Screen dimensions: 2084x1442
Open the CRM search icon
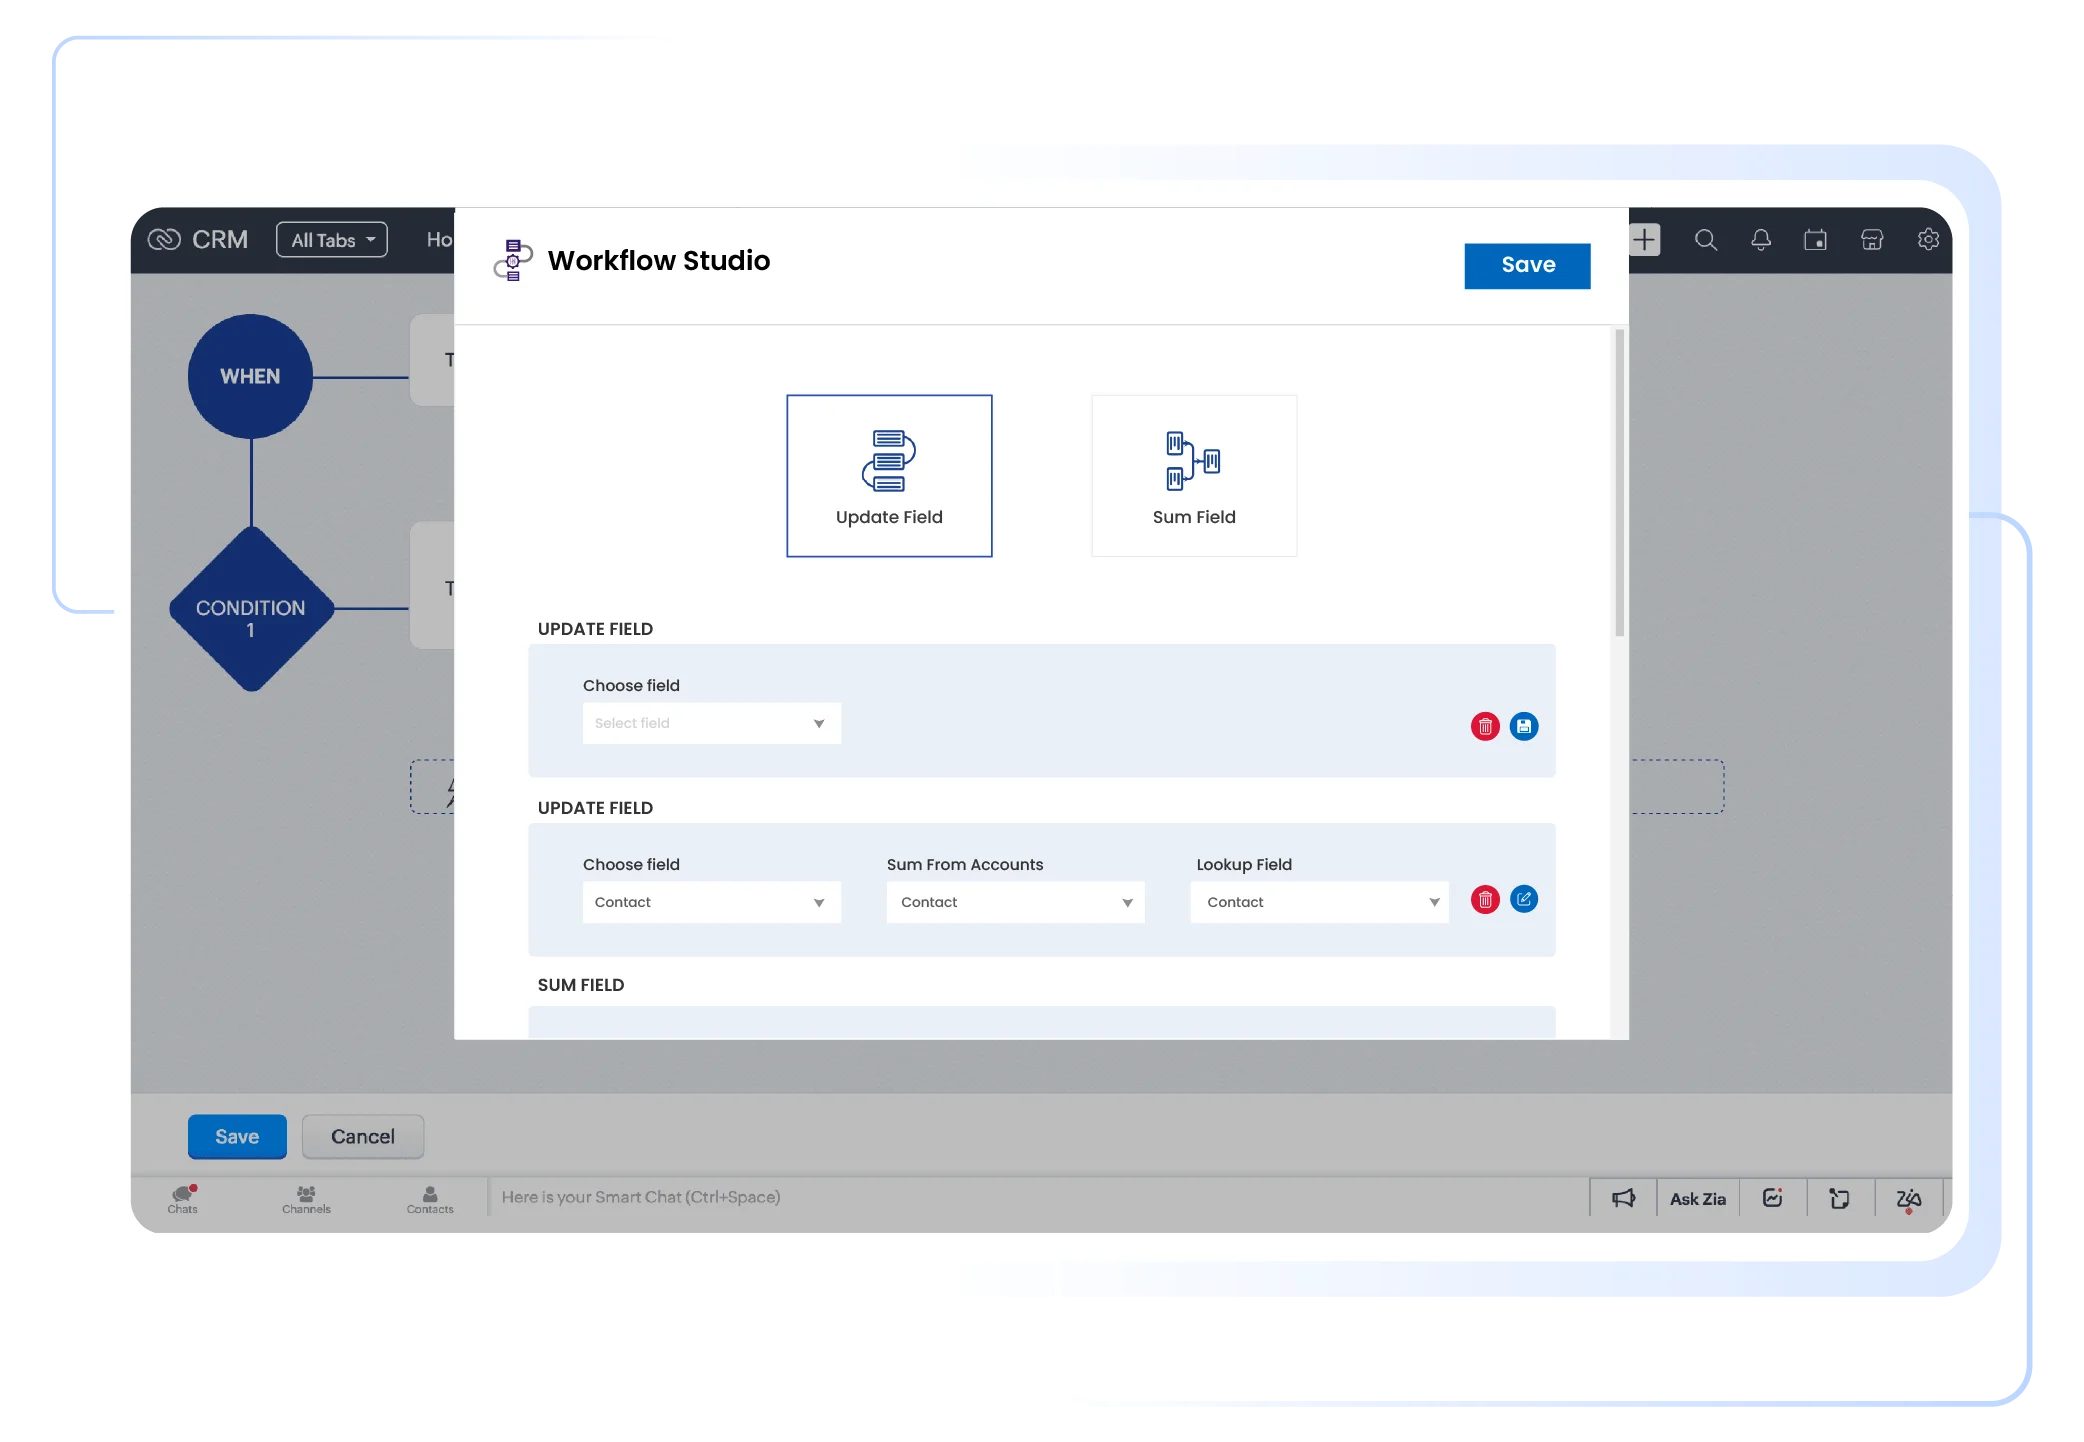pos(1706,239)
